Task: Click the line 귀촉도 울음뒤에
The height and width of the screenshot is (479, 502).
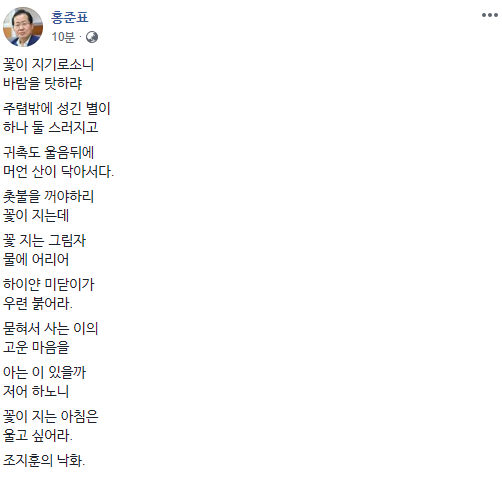Action: coord(48,152)
